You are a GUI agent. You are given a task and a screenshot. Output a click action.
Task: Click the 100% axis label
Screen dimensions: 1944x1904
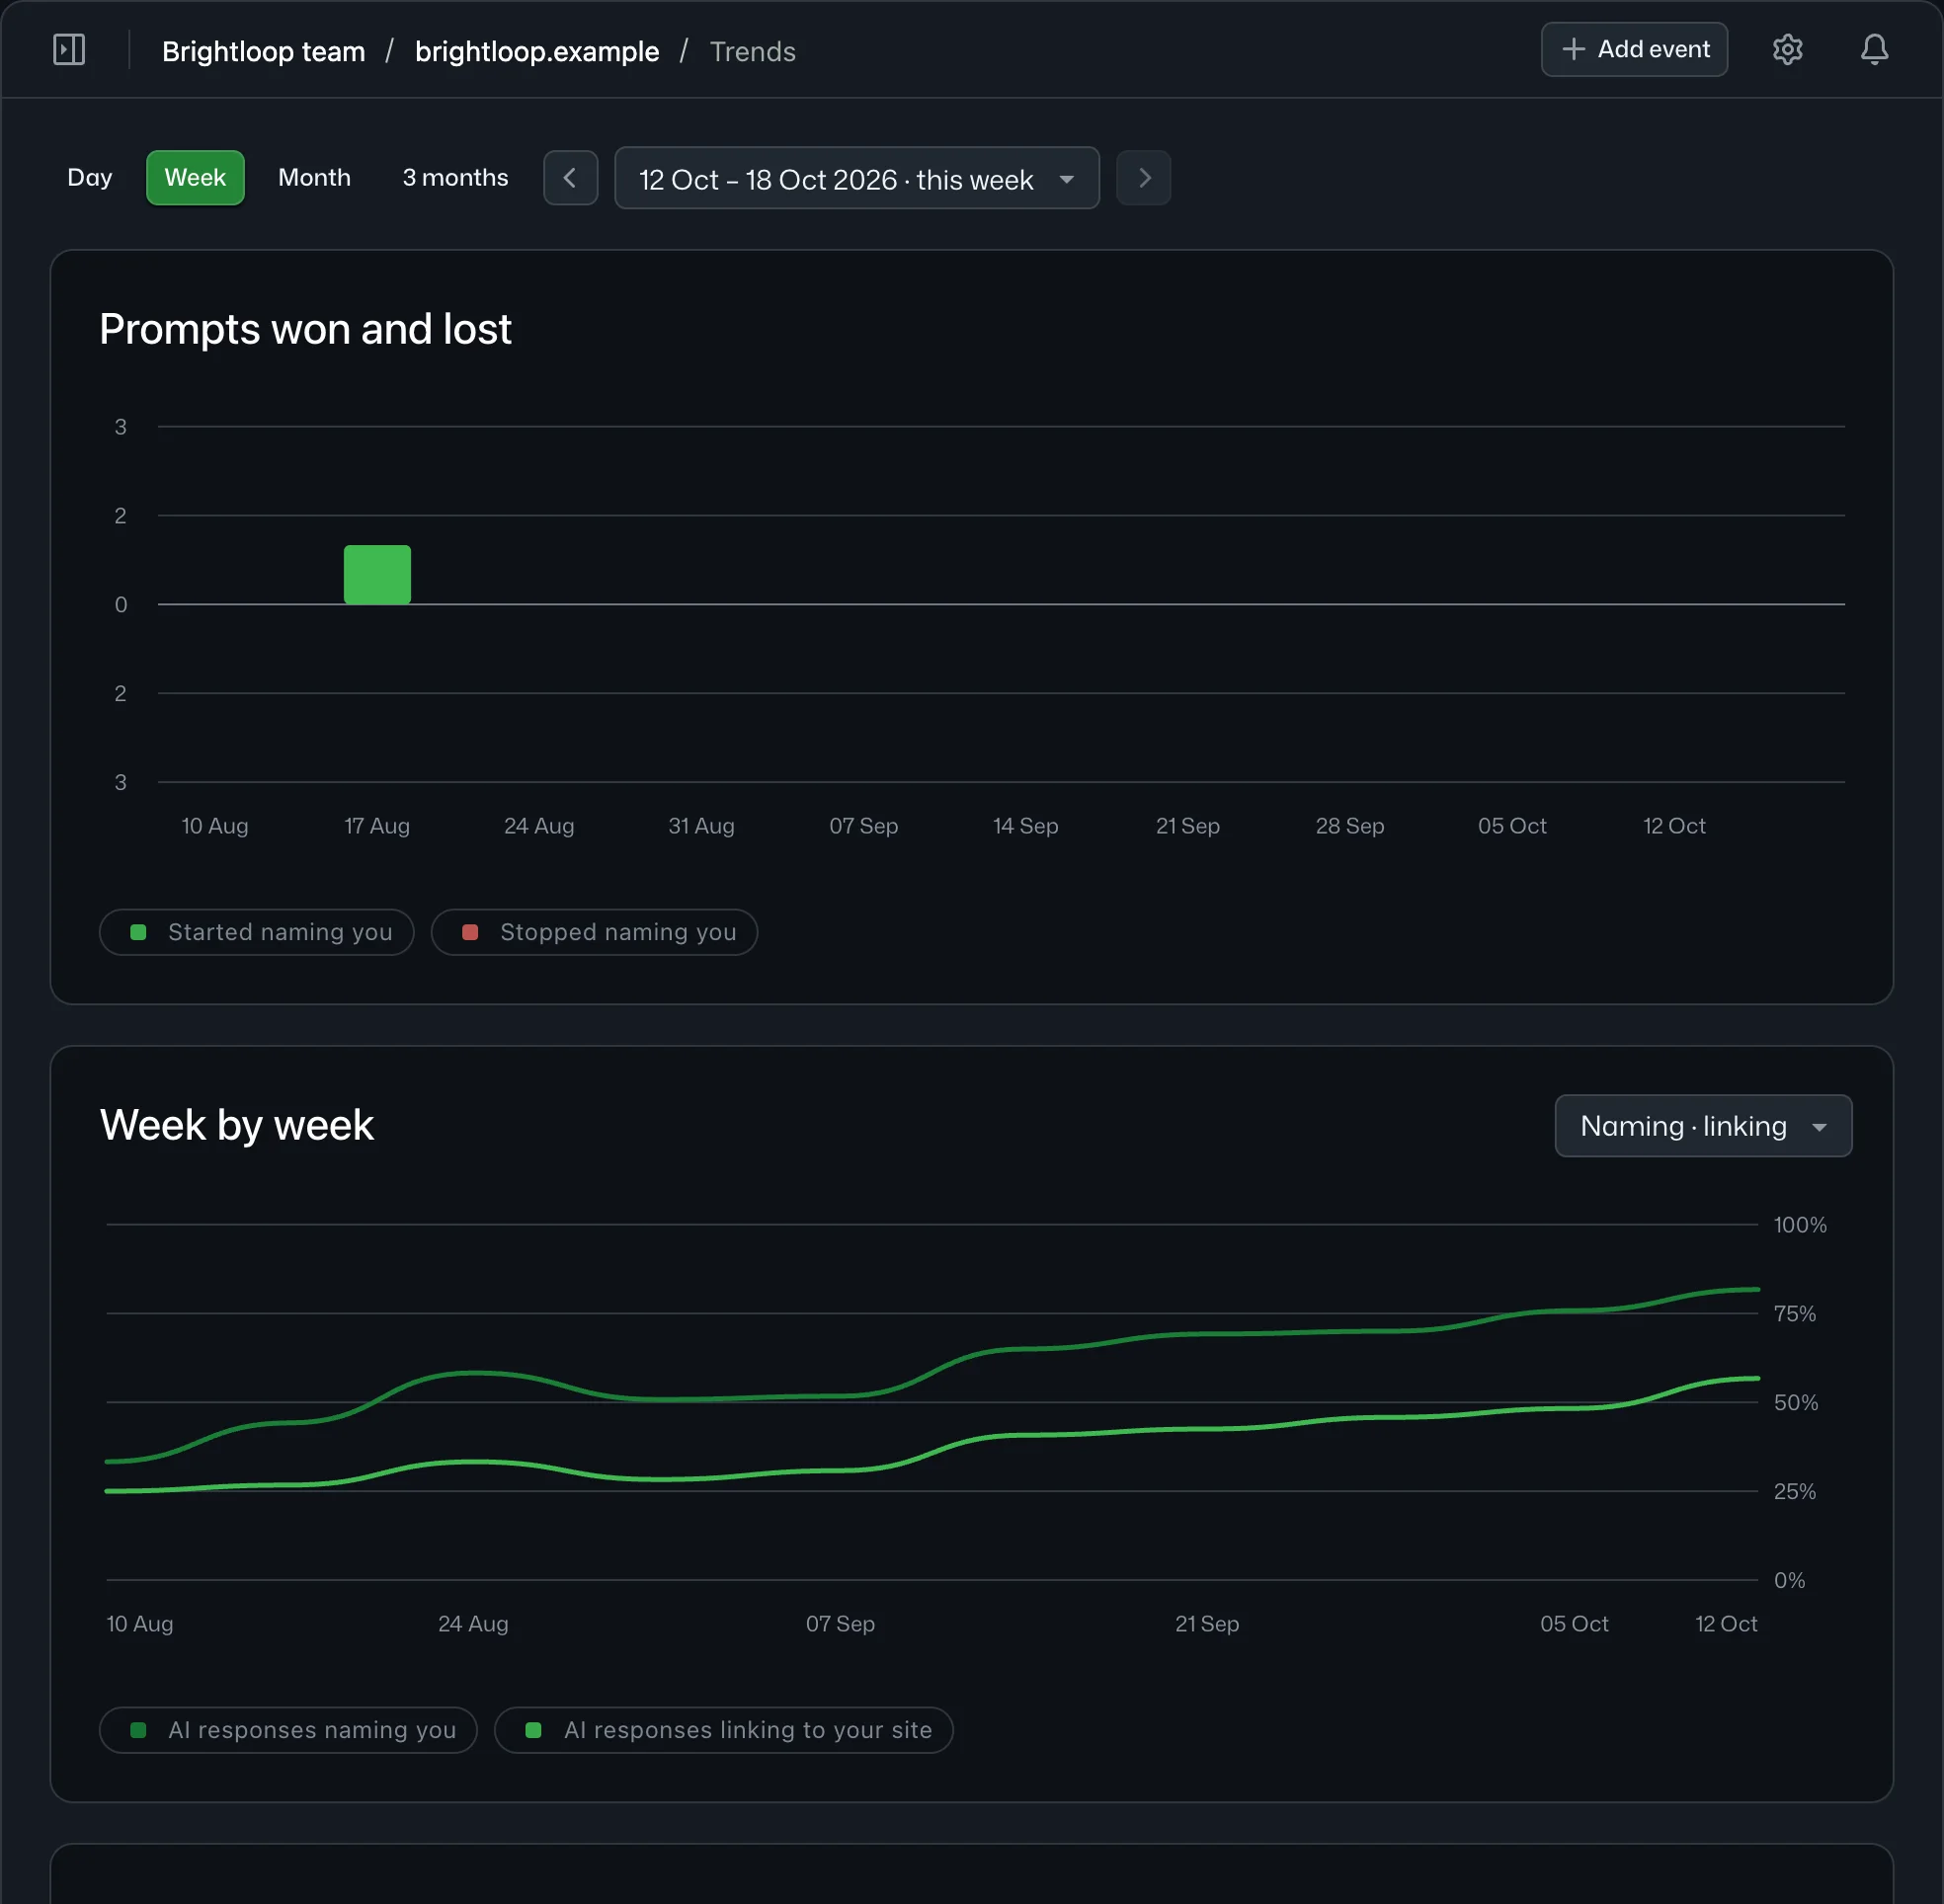coord(1800,1225)
